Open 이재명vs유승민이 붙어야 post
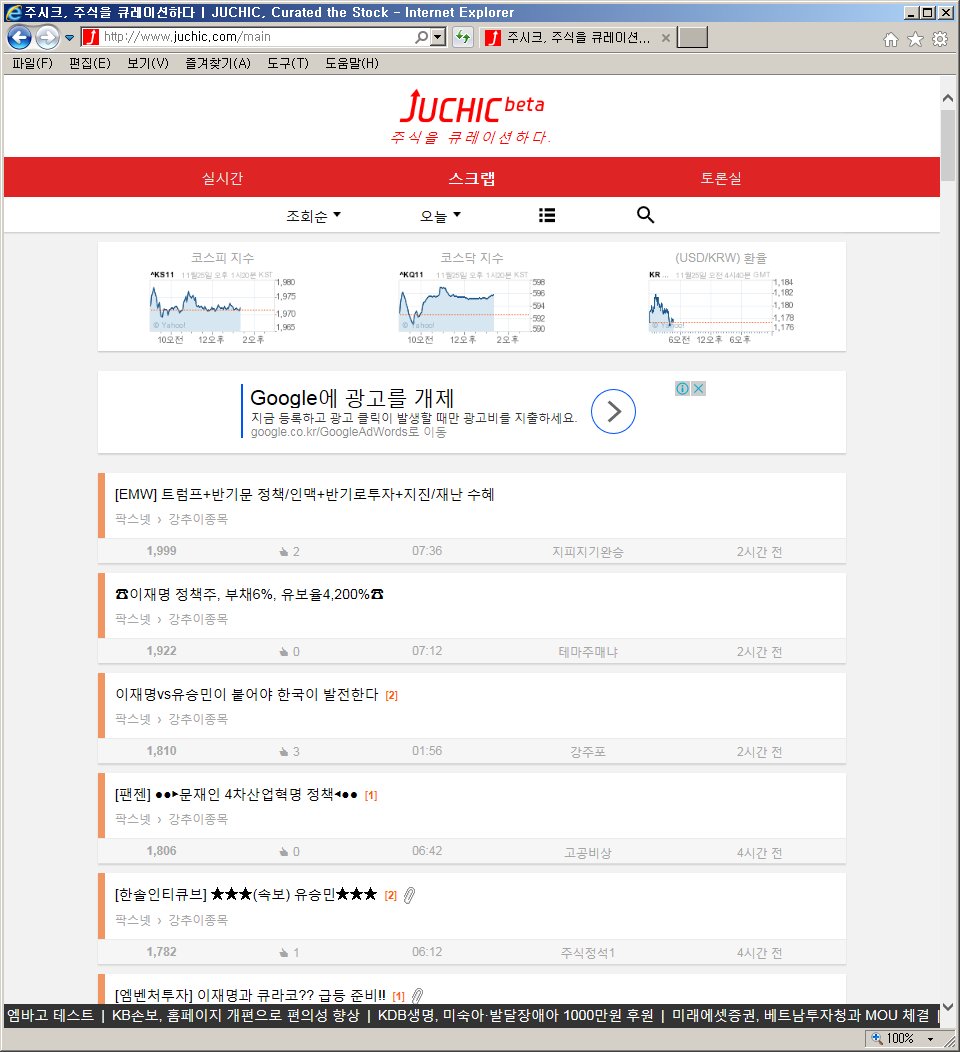This screenshot has width=960, height=1052. 247,694
